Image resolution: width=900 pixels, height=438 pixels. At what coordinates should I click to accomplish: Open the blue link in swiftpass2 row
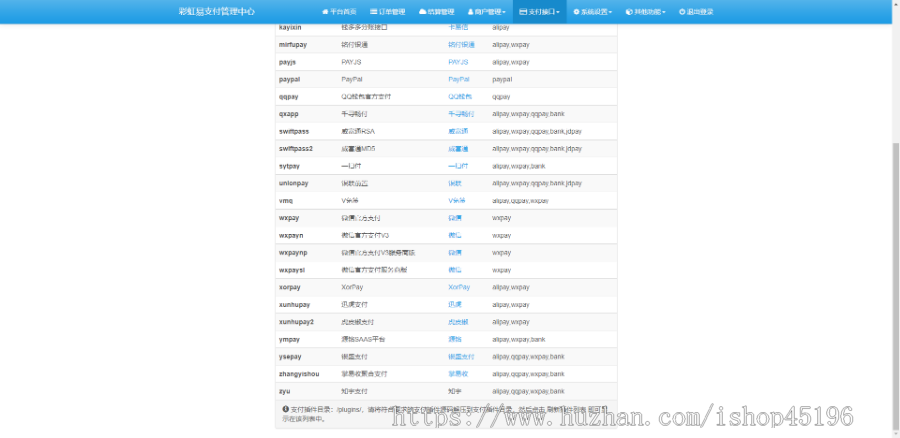click(x=458, y=149)
